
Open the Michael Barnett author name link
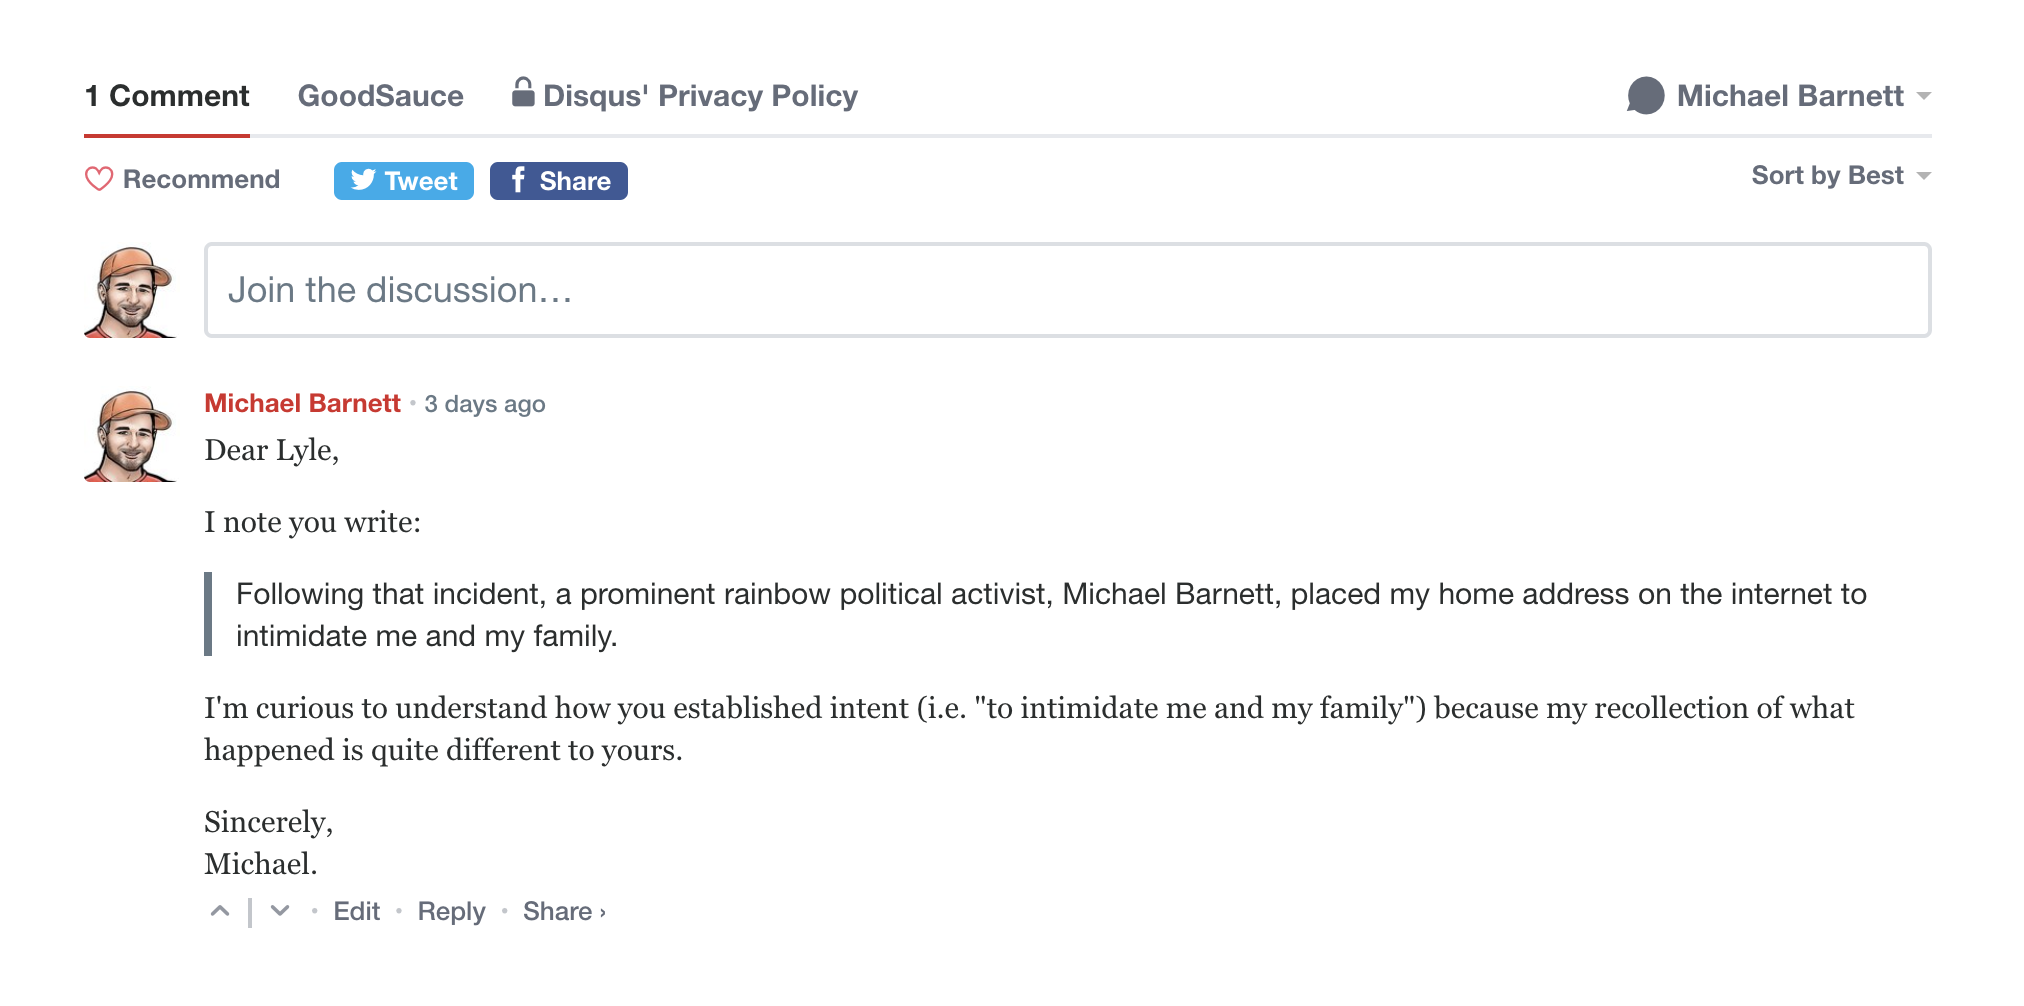click(x=302, y=403)
